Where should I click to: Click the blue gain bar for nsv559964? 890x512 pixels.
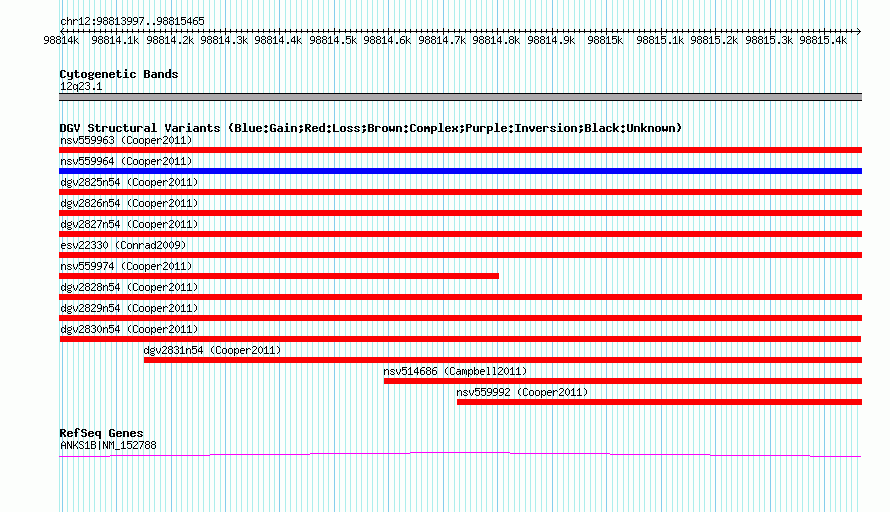(460, 171)
